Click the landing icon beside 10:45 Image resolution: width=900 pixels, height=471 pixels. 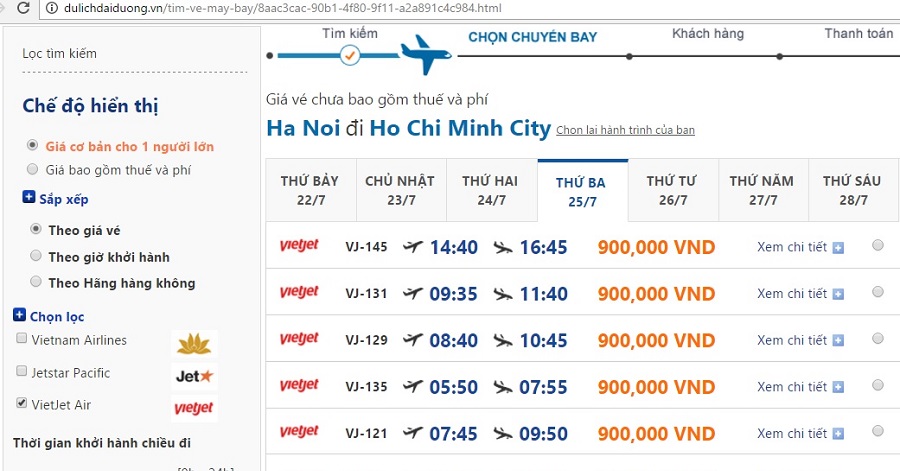coord(502,340)
